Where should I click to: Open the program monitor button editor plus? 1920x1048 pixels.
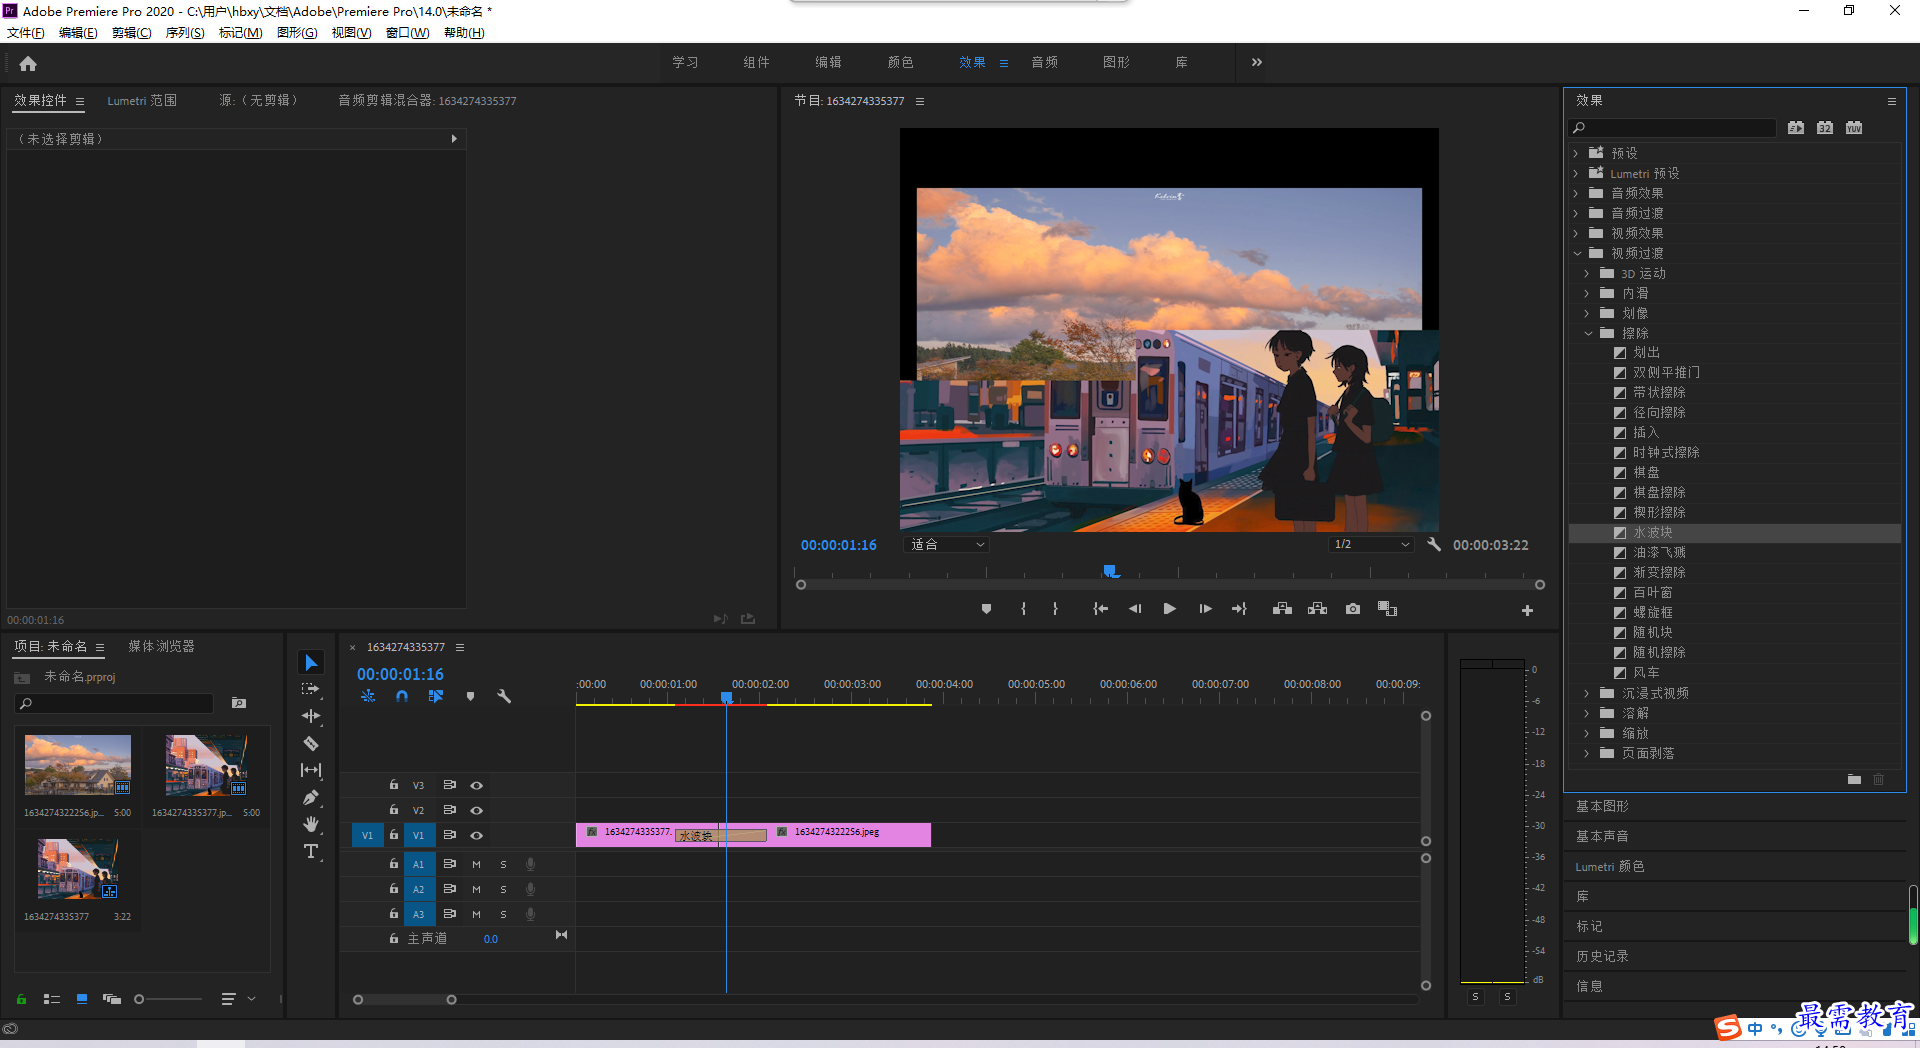pyautogui.click(x=1527, y=610)
